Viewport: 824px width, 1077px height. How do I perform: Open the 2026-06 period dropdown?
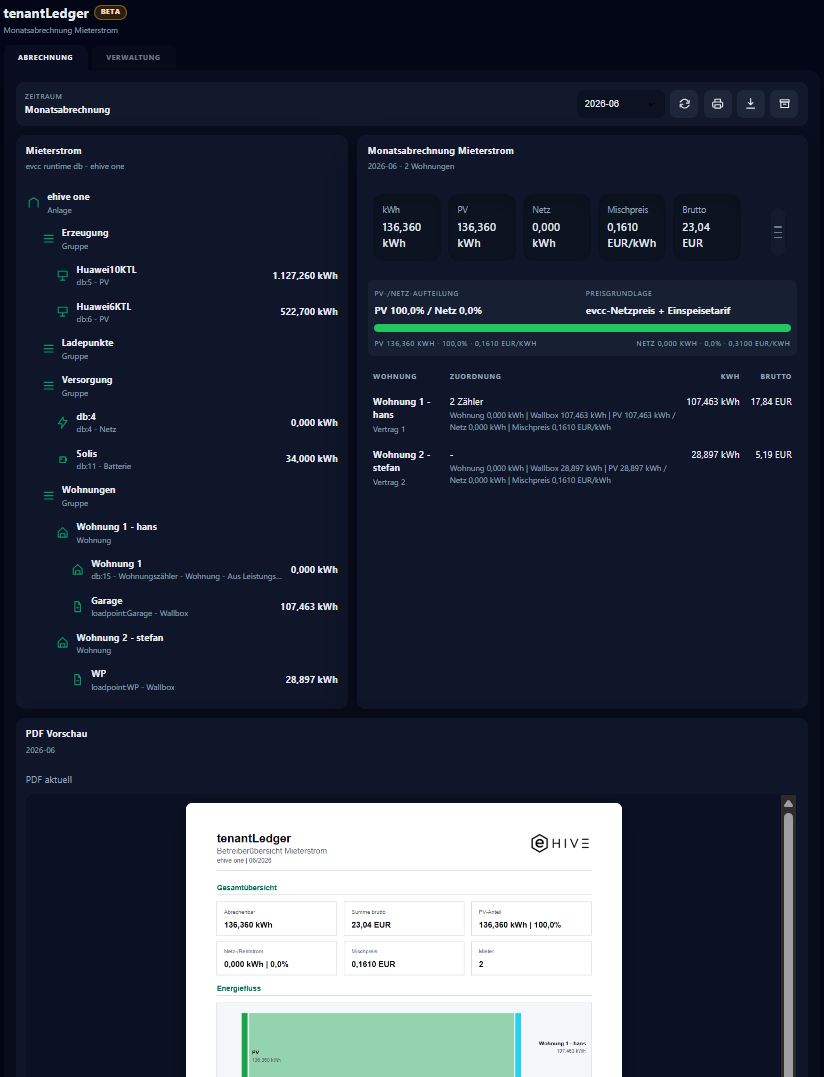coord(620,104)
